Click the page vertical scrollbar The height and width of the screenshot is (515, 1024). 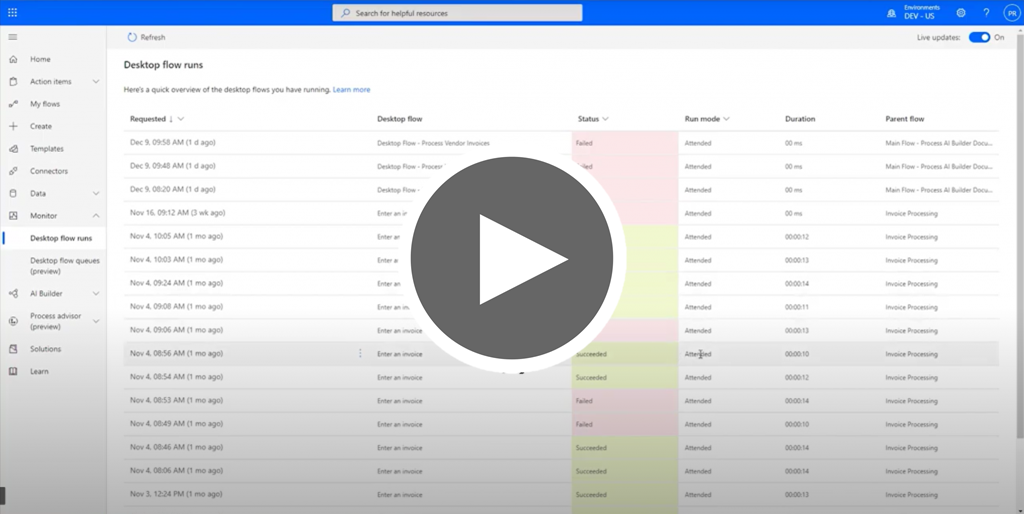click(1019, 235)
